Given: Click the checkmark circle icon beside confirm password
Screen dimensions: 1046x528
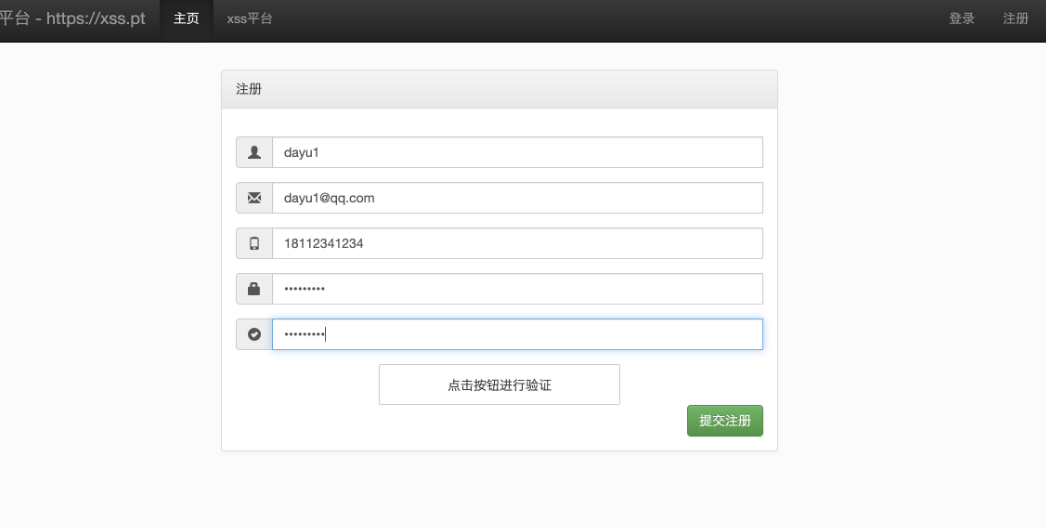Looking at the screenshot, I should (x=254, y=334).
